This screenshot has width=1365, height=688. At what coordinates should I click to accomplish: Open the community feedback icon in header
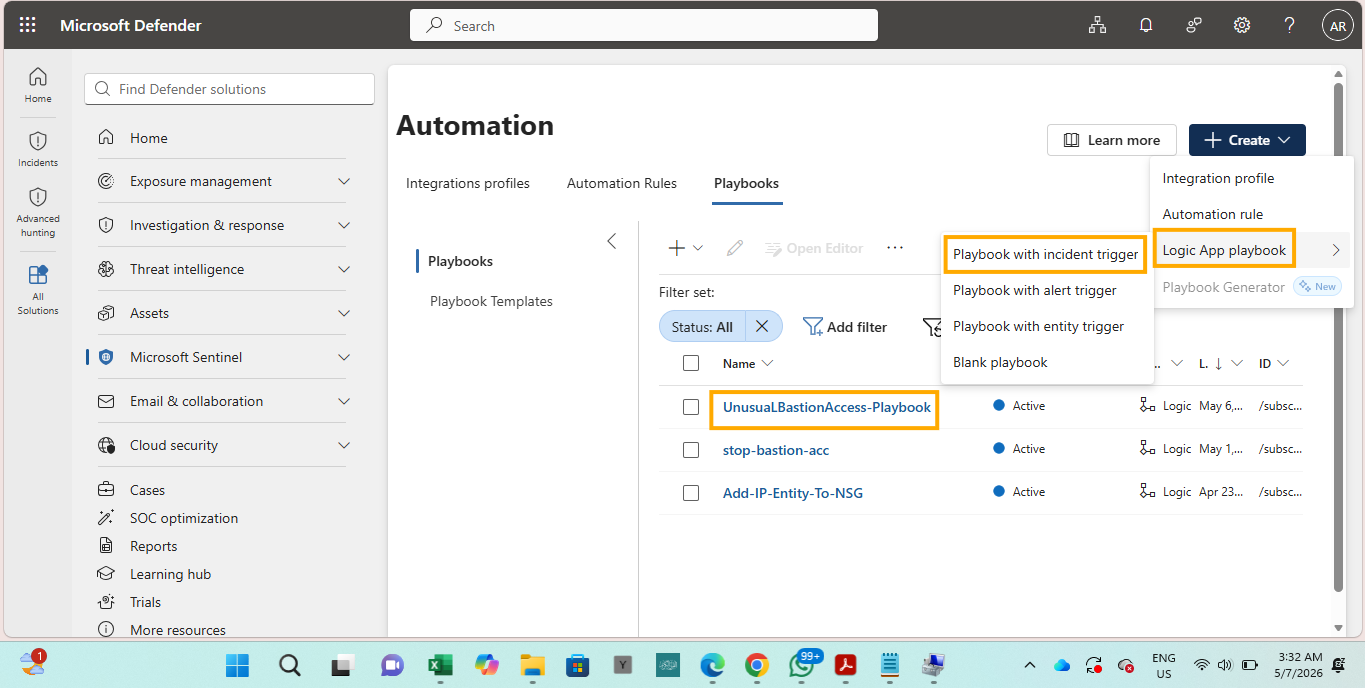pos(1194,26)
